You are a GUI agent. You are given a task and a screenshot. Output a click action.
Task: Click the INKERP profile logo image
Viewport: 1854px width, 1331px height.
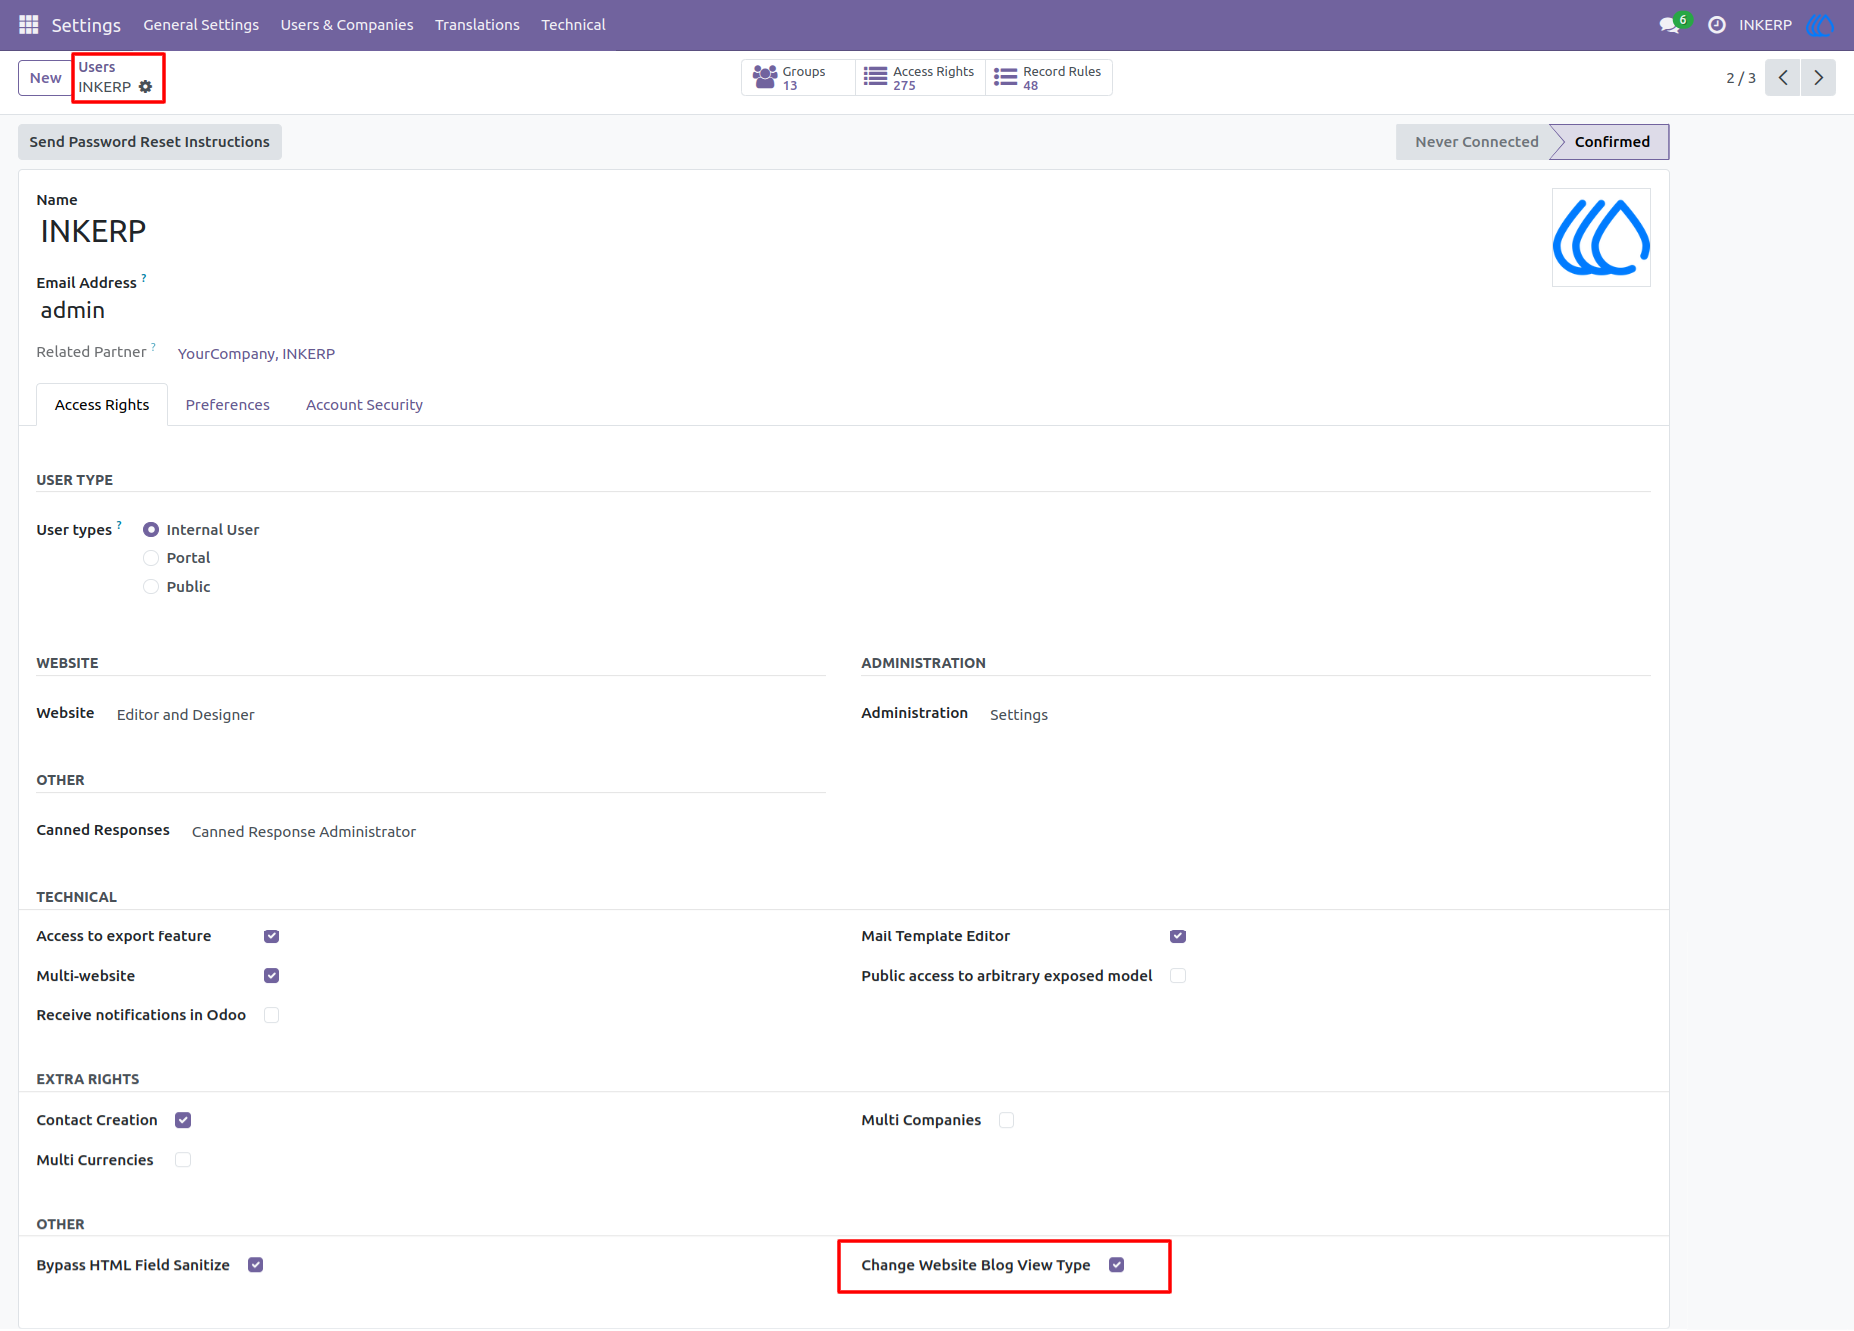point(1601,238)
